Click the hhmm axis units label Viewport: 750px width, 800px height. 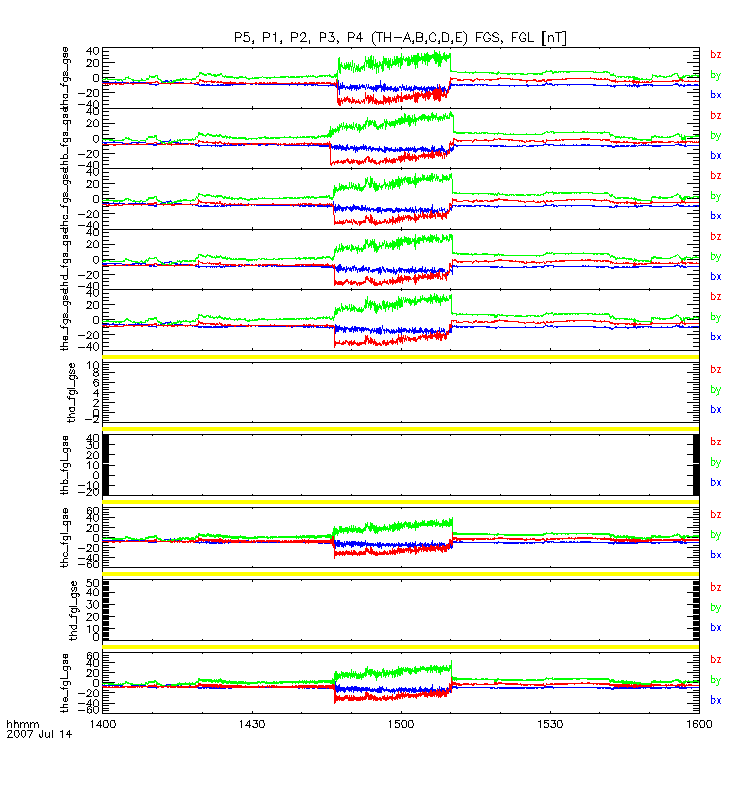pos(22,724)
